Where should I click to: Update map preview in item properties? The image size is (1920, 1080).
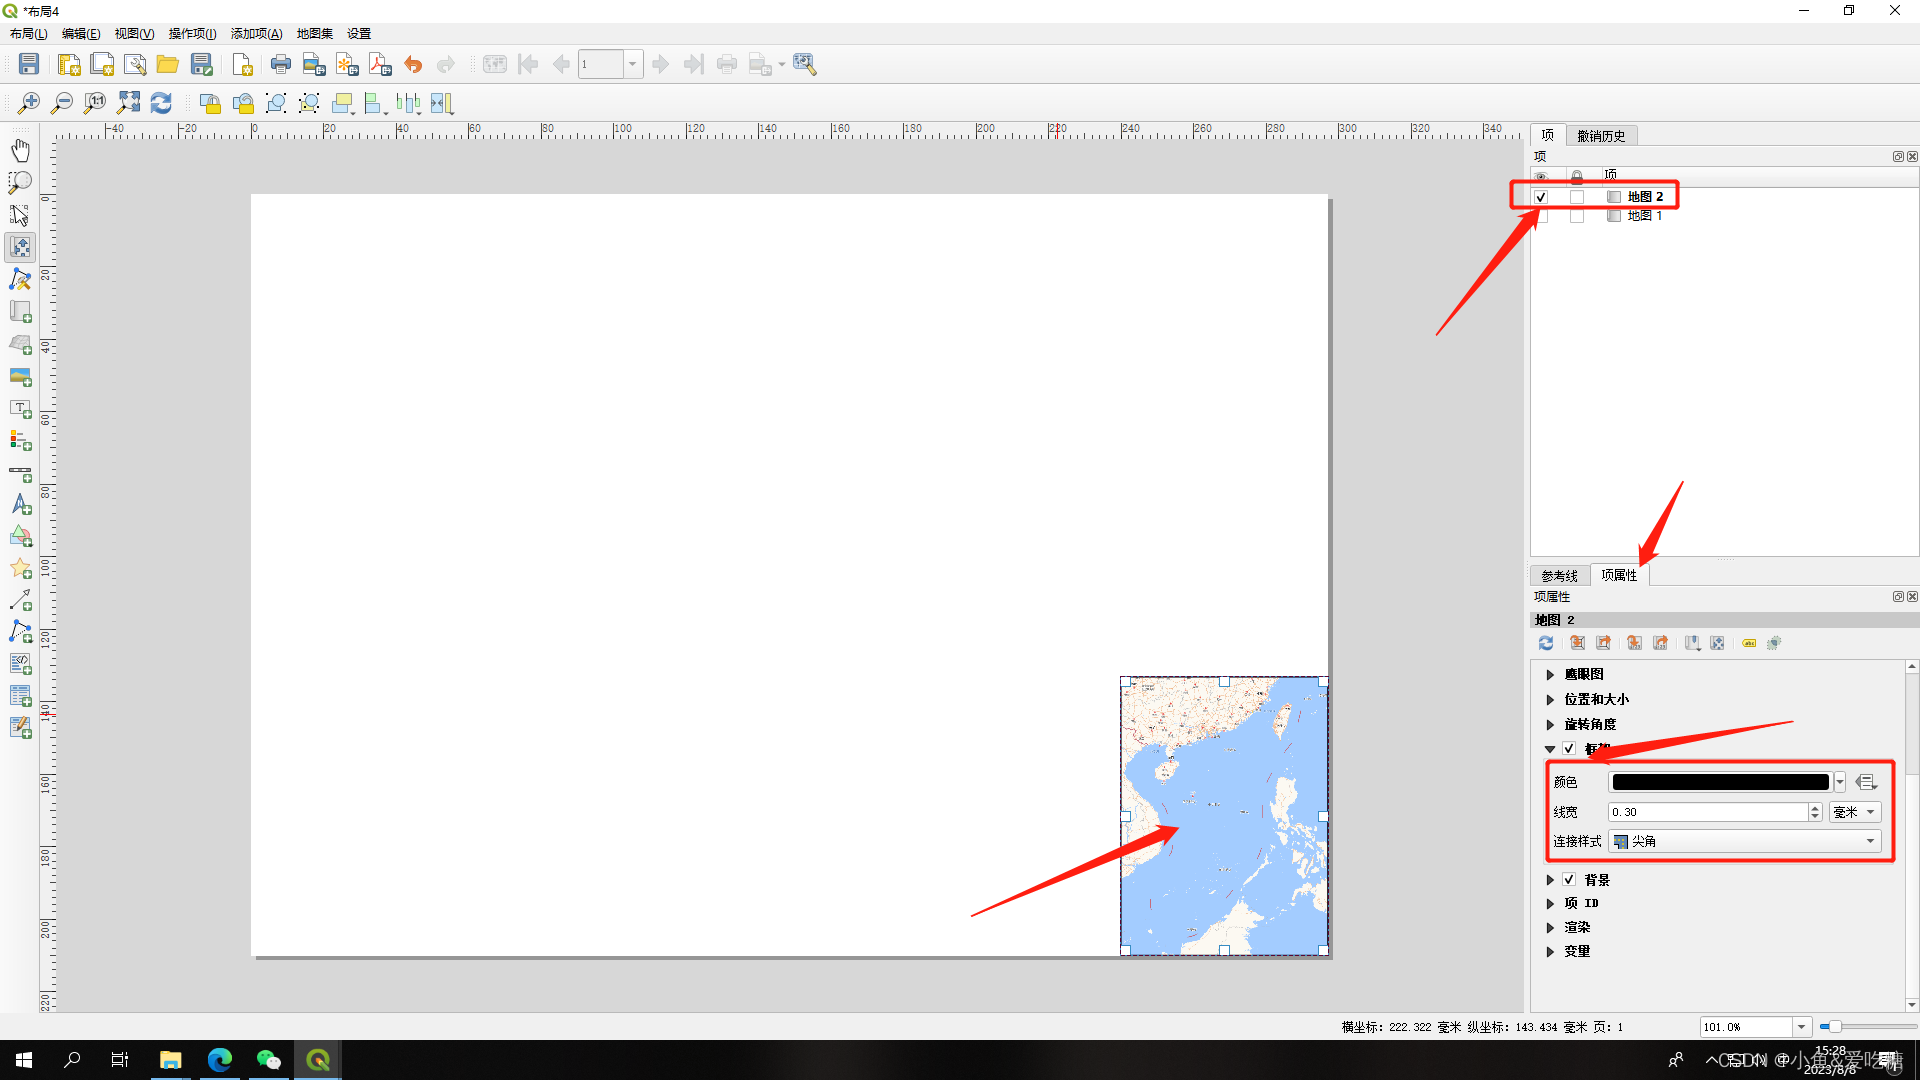click(x=1546, y=643)
